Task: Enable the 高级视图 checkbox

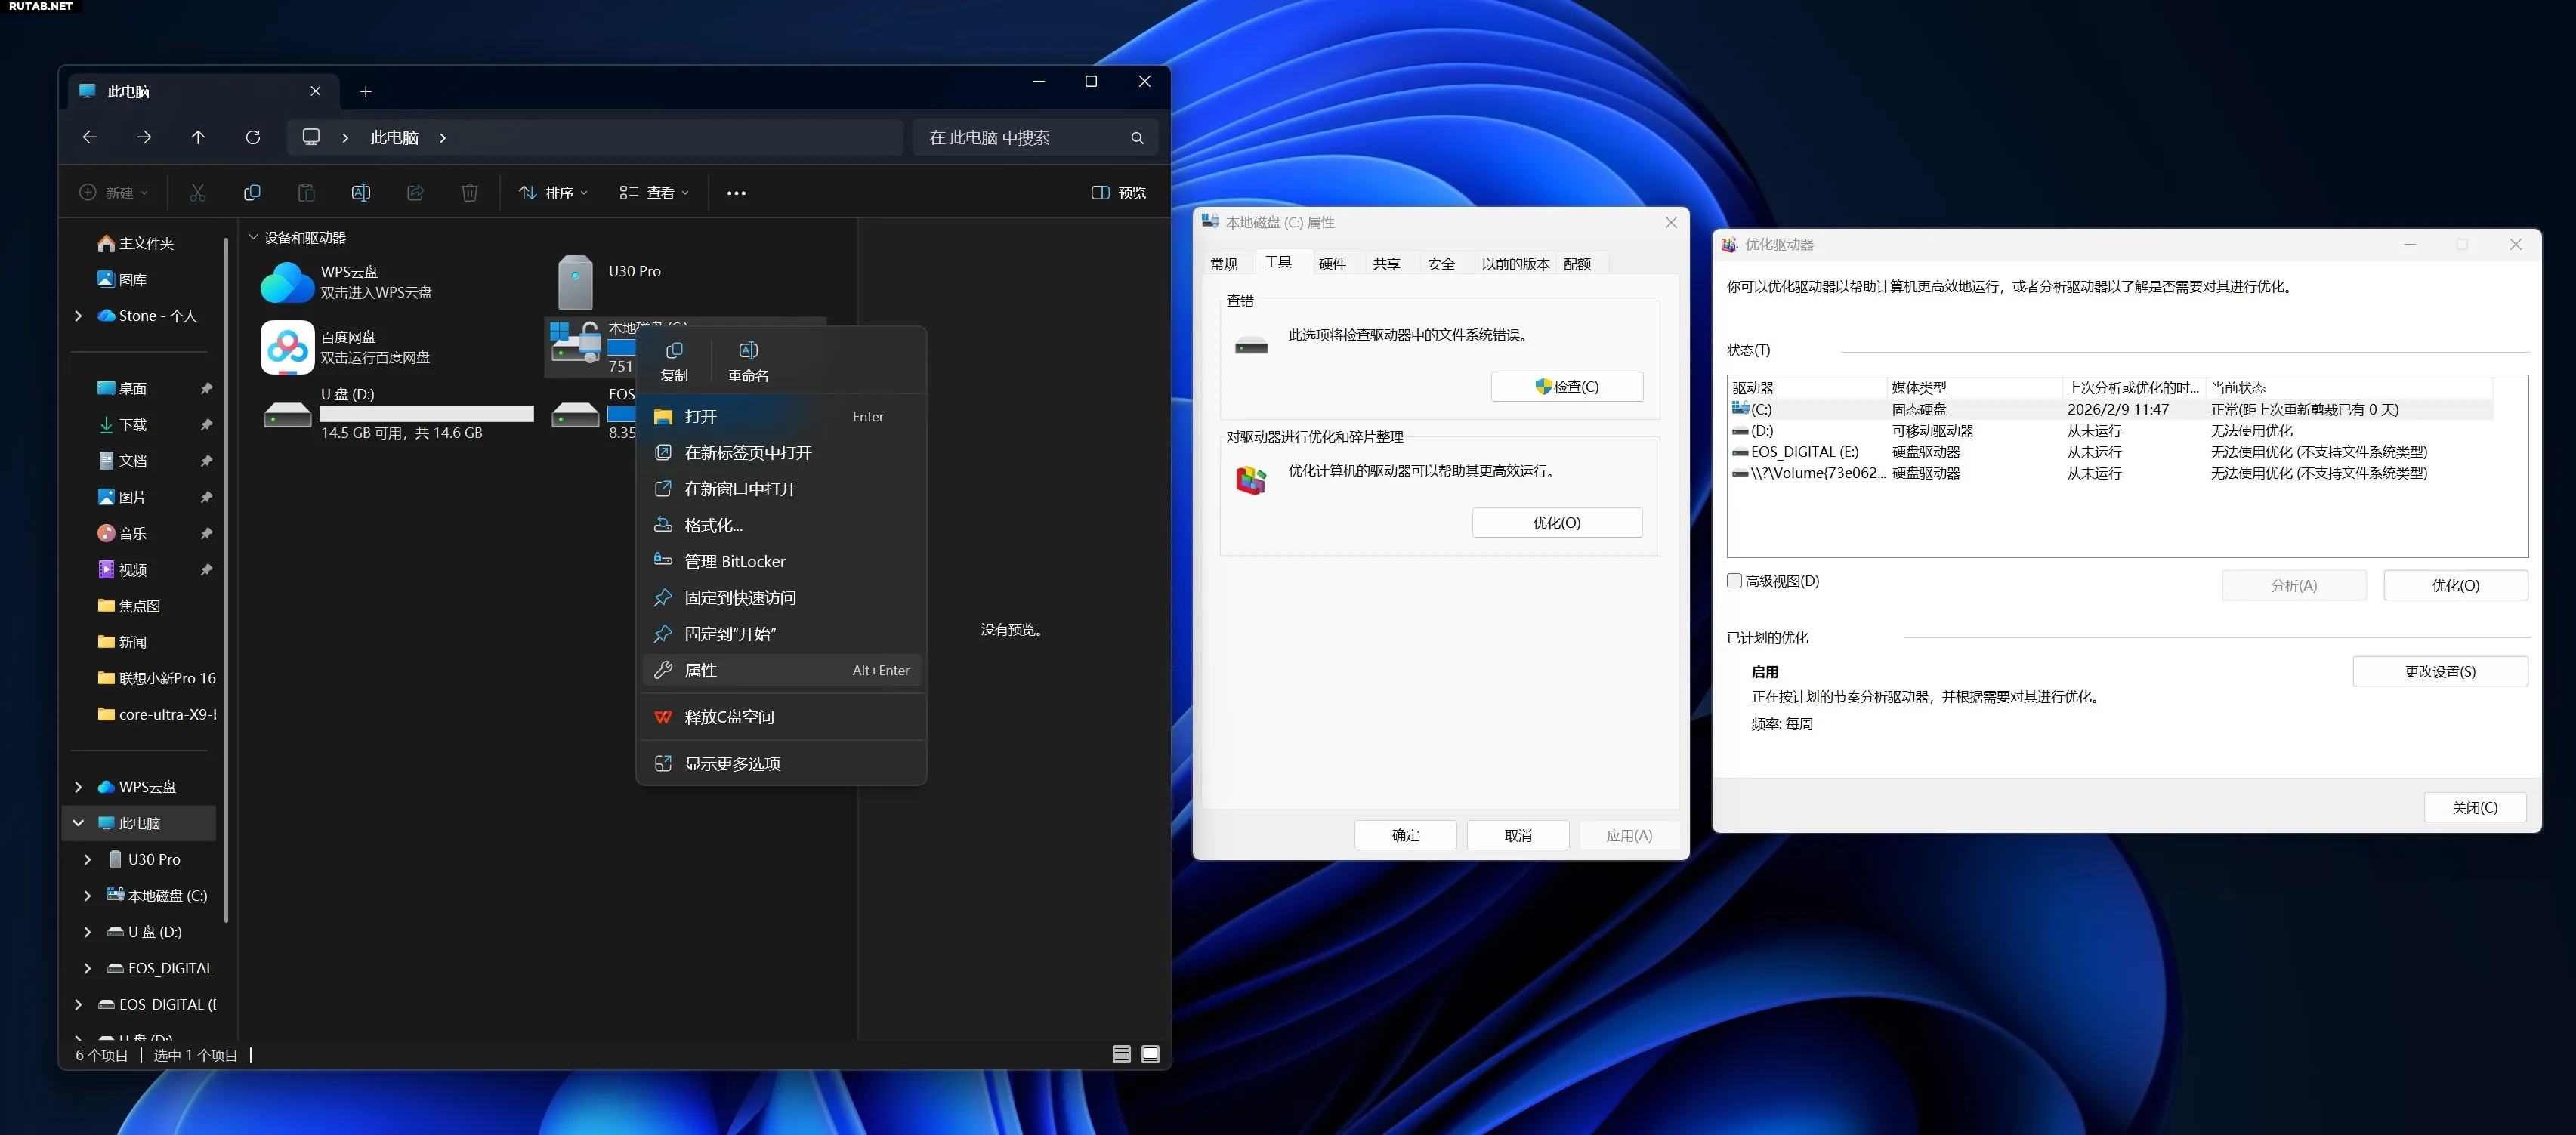Action: tap(1735, 581)
